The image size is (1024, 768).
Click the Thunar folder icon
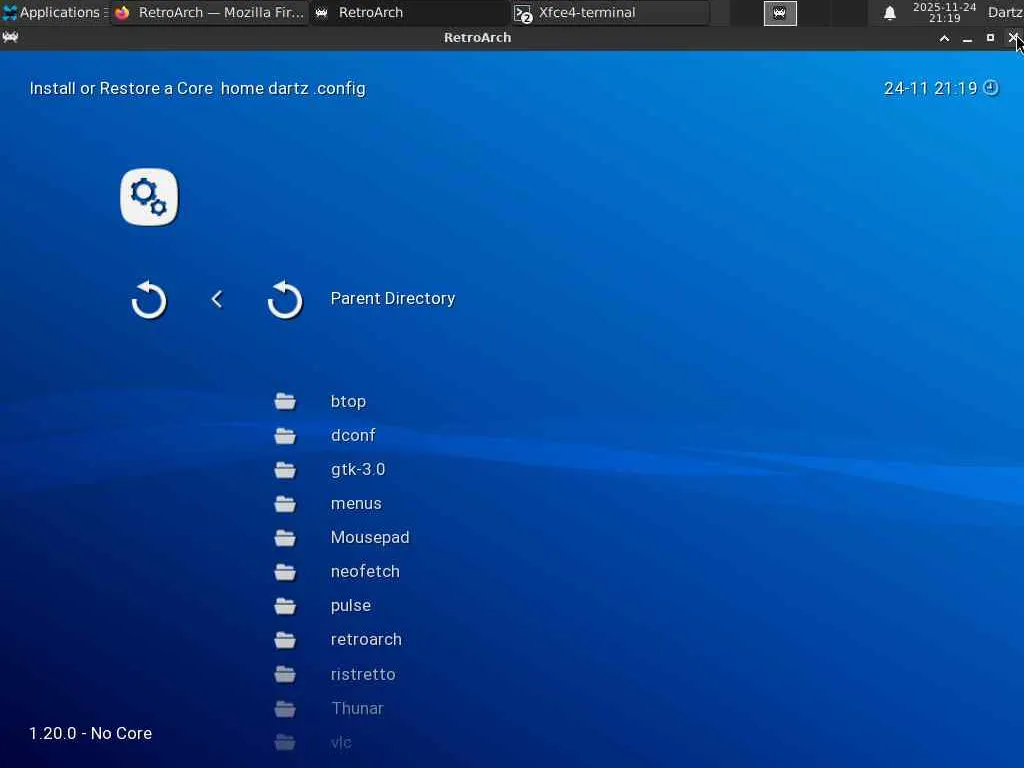tap(285, 709)
